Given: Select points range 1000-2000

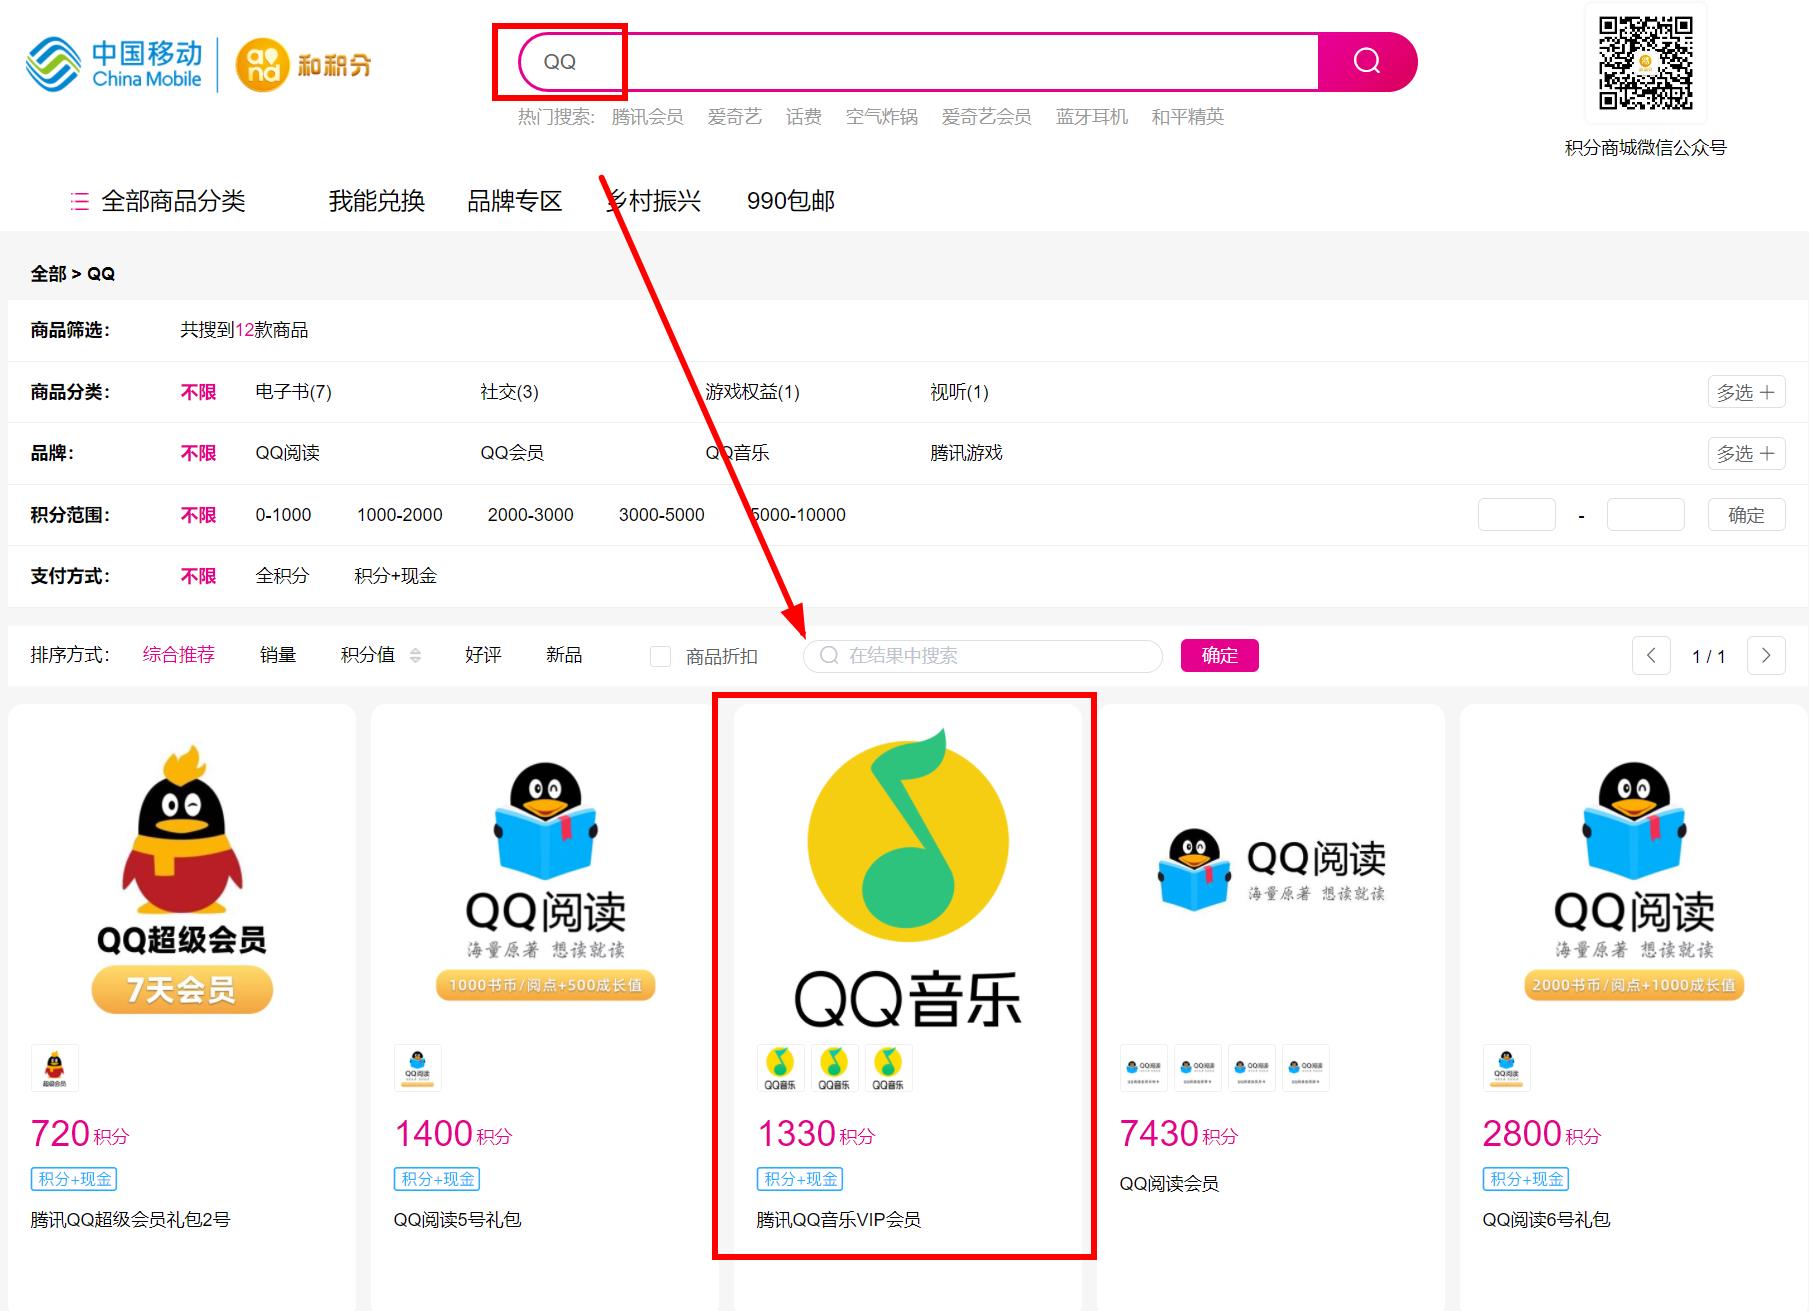Looking at the screenshot, I should [400, 515].
